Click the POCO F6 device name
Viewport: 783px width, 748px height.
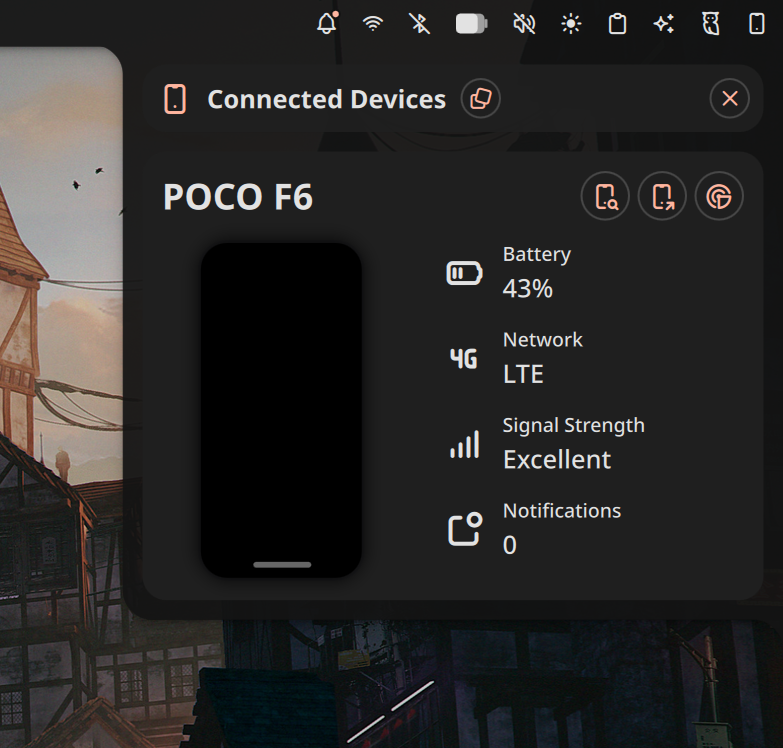[x=238, y=197]
